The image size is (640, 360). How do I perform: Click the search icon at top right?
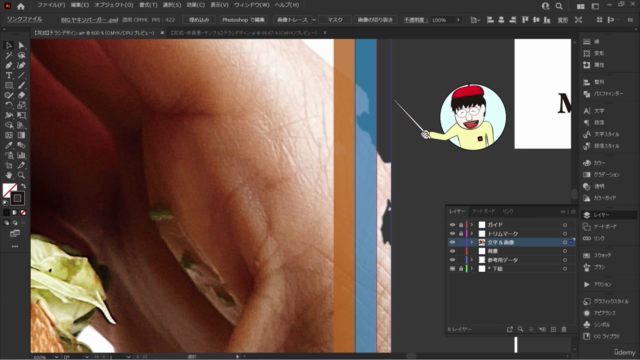(x=559, y=6)
